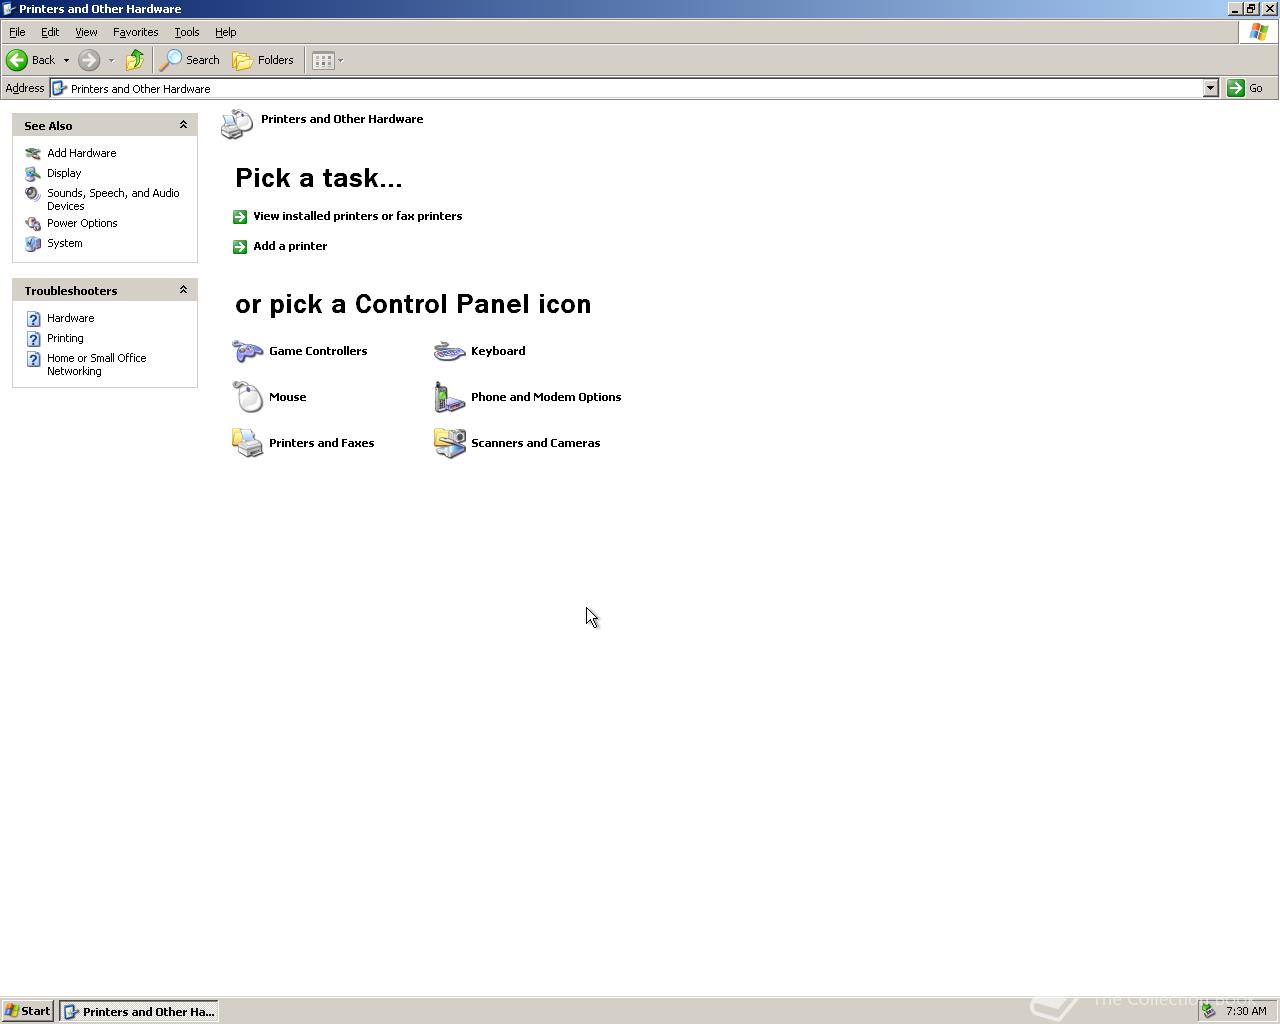This screenshot has height=1024, width=1280.
Task: Click the Hardware troubleshooter question-mark icon
Action: [33, 318]
